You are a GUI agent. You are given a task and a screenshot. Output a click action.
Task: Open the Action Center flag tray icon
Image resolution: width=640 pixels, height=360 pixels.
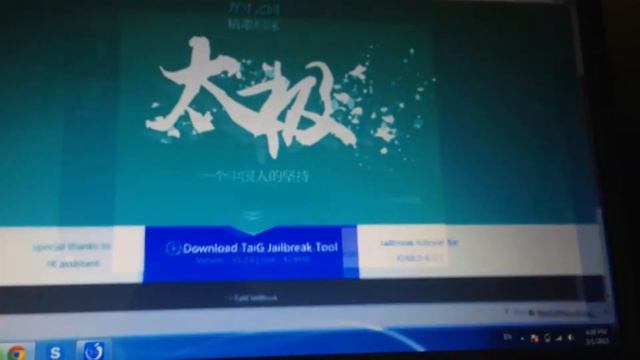[x=534, y=338]
